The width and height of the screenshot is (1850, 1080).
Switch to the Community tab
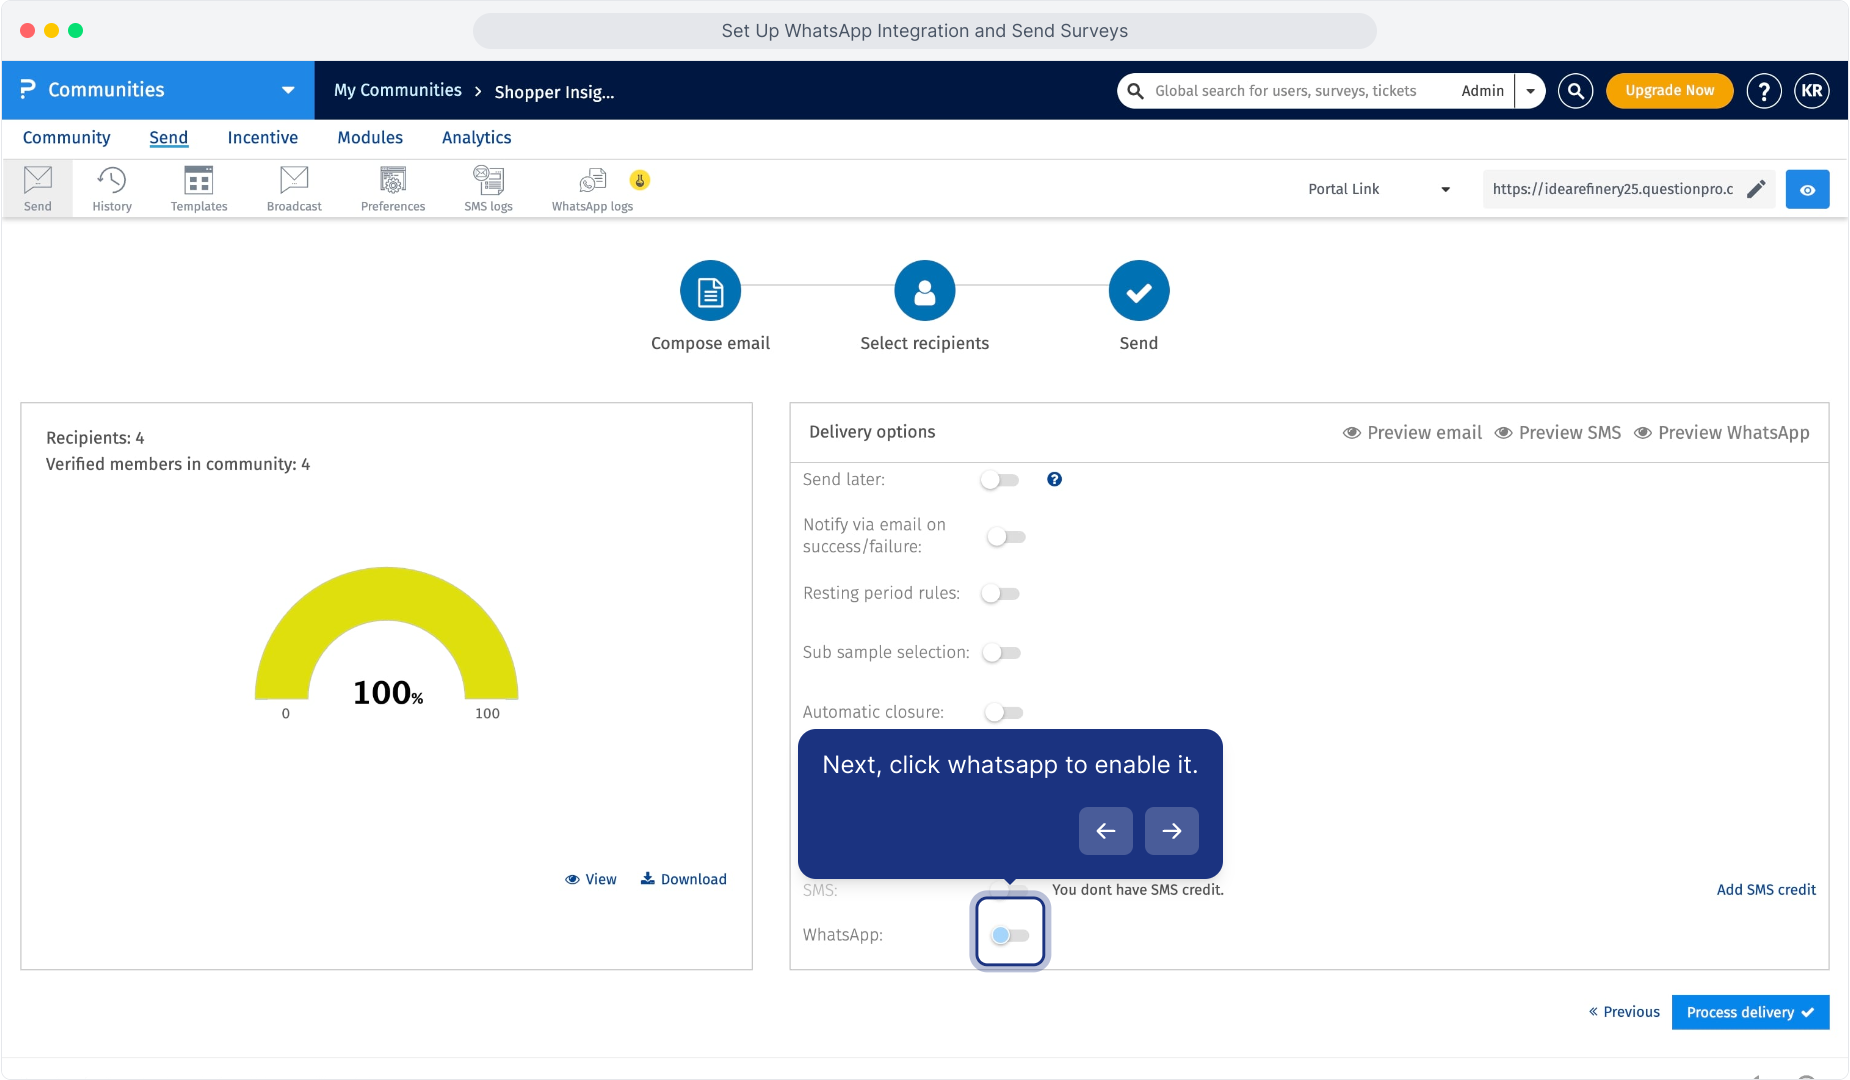[x=67, y=138]
